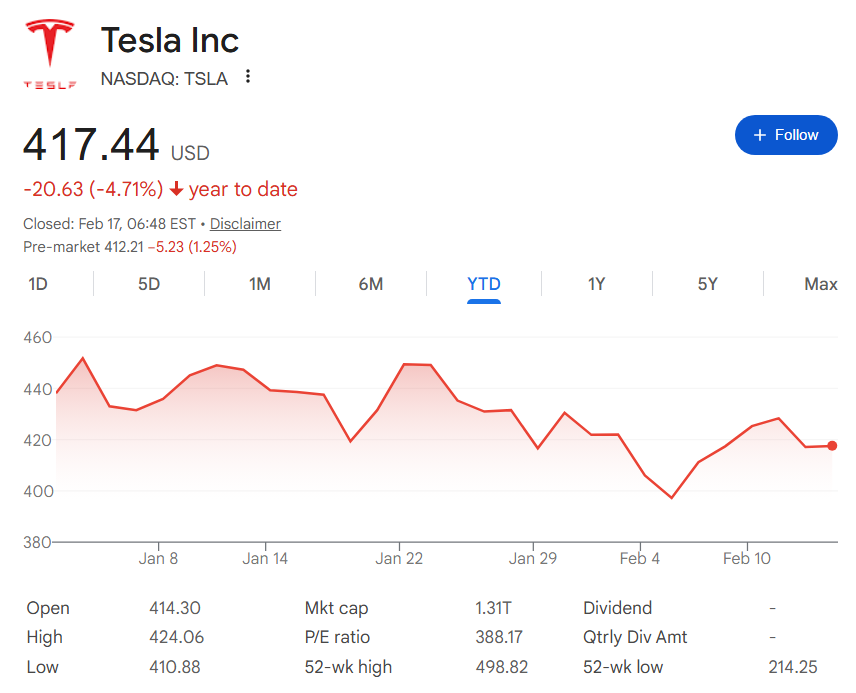Click the red down arrow beside year to date
Viewport: 856px width, 693px height.
pyautogui.click(x=178, y=189)
